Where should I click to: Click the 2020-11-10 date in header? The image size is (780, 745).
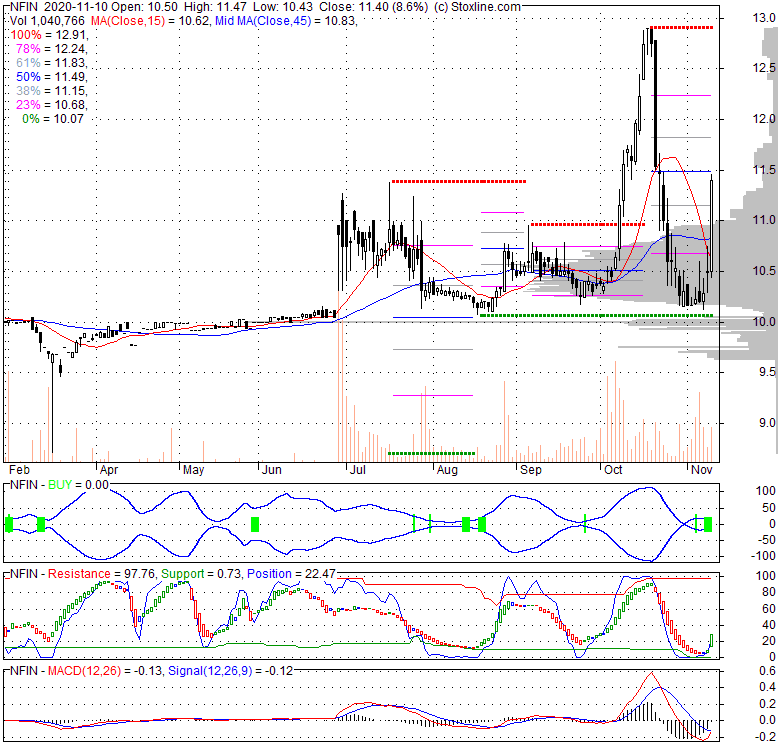pos(76,7)
